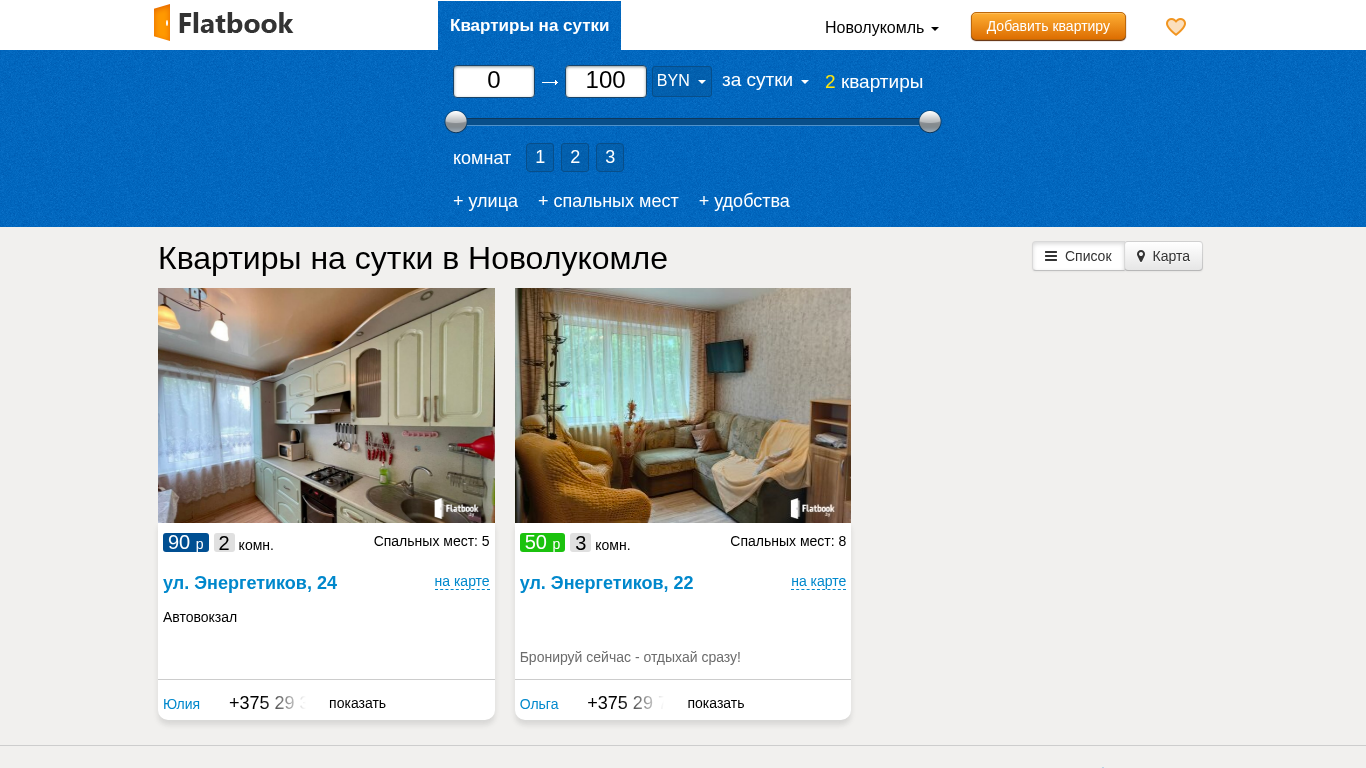1366x768 pixels.
Task: Expand the за сутки period dropdown
Action: pos(765,81)
